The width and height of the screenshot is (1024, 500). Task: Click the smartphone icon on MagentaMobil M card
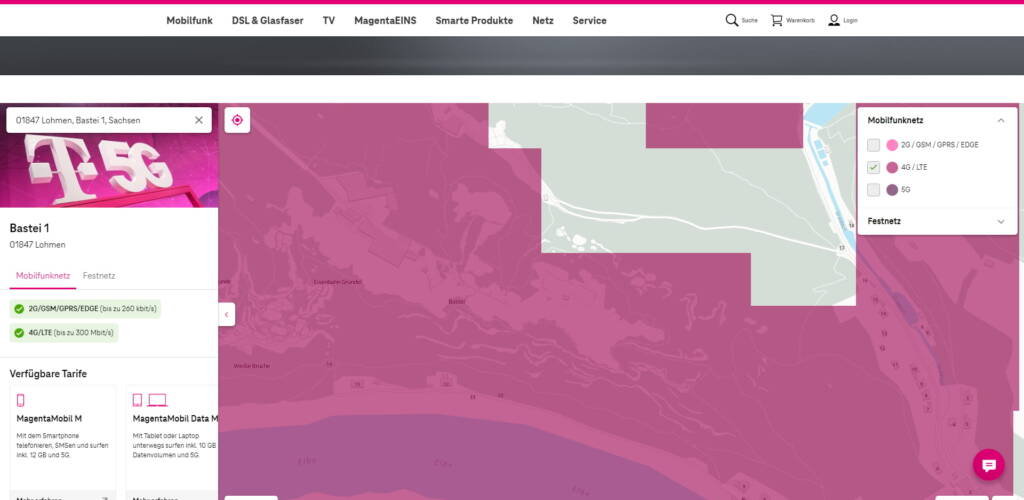tap(20, 400)
